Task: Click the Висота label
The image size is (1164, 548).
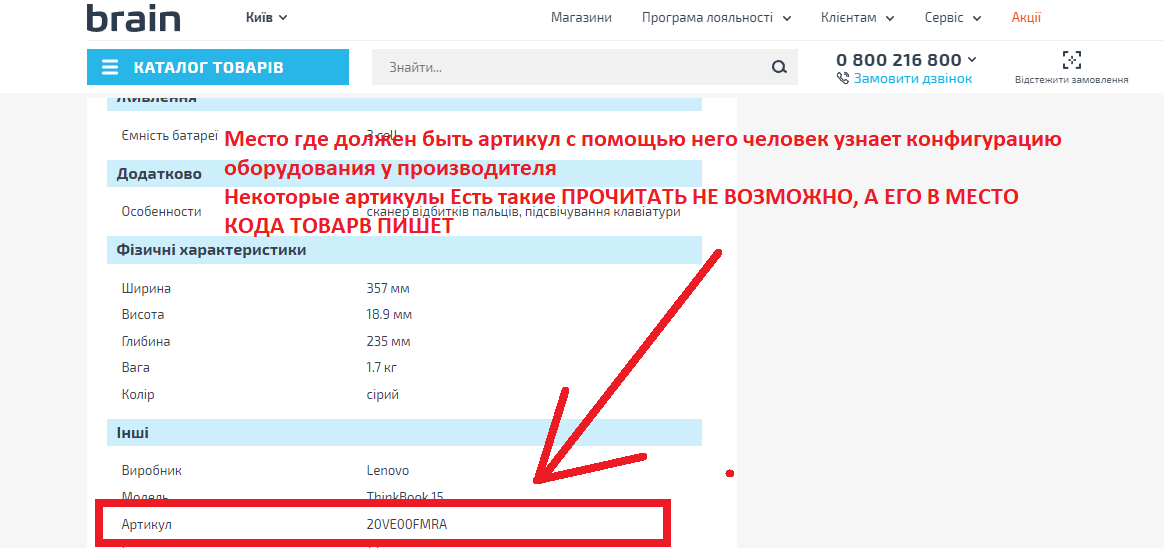Action: click(143, 315)
